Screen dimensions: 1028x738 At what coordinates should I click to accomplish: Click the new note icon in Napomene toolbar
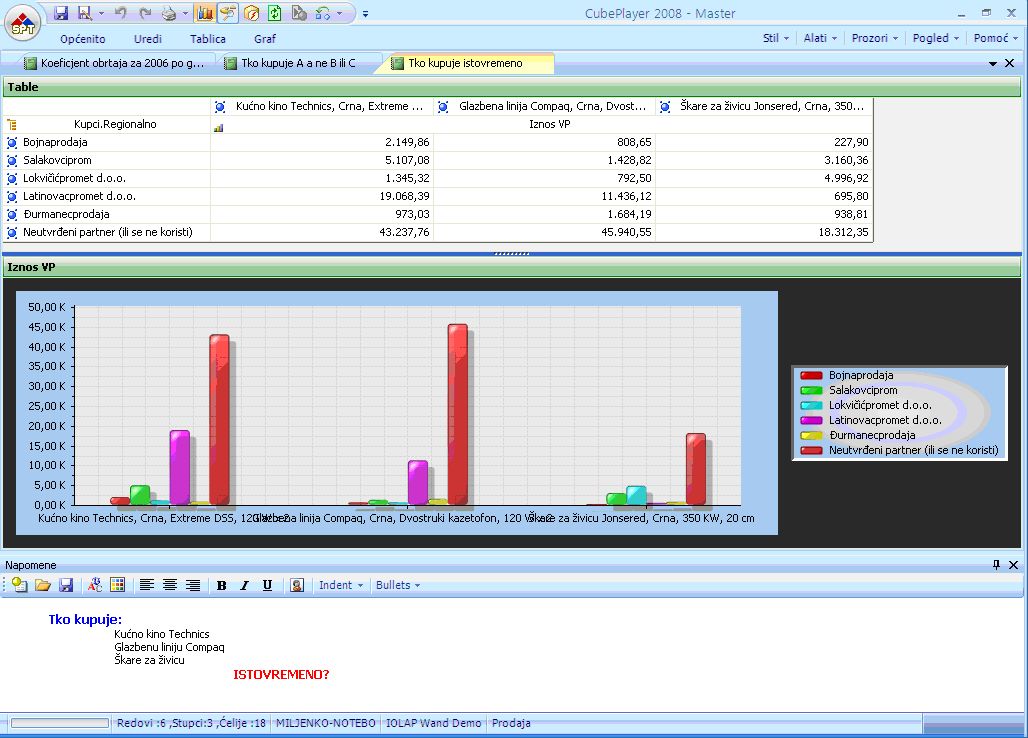tap(20, 585)
